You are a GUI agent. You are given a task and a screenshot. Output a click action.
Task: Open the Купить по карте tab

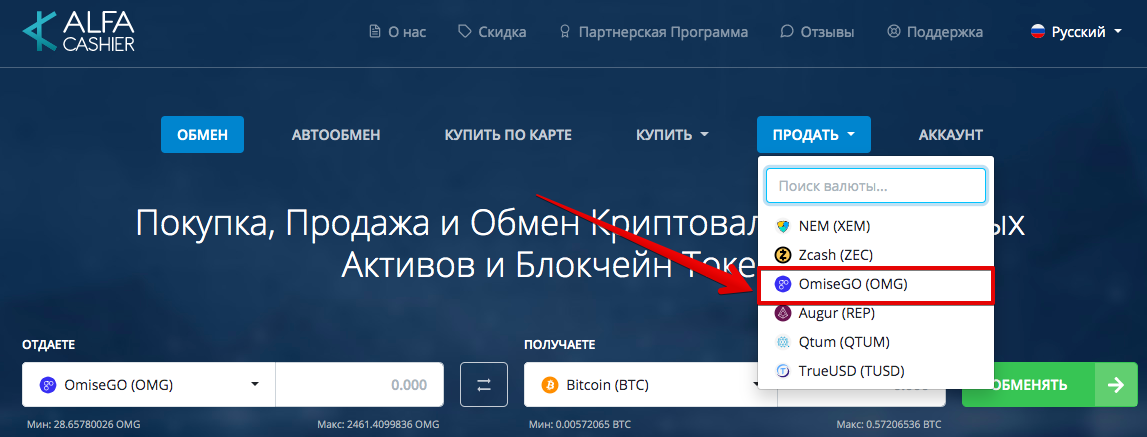point(508,135)
